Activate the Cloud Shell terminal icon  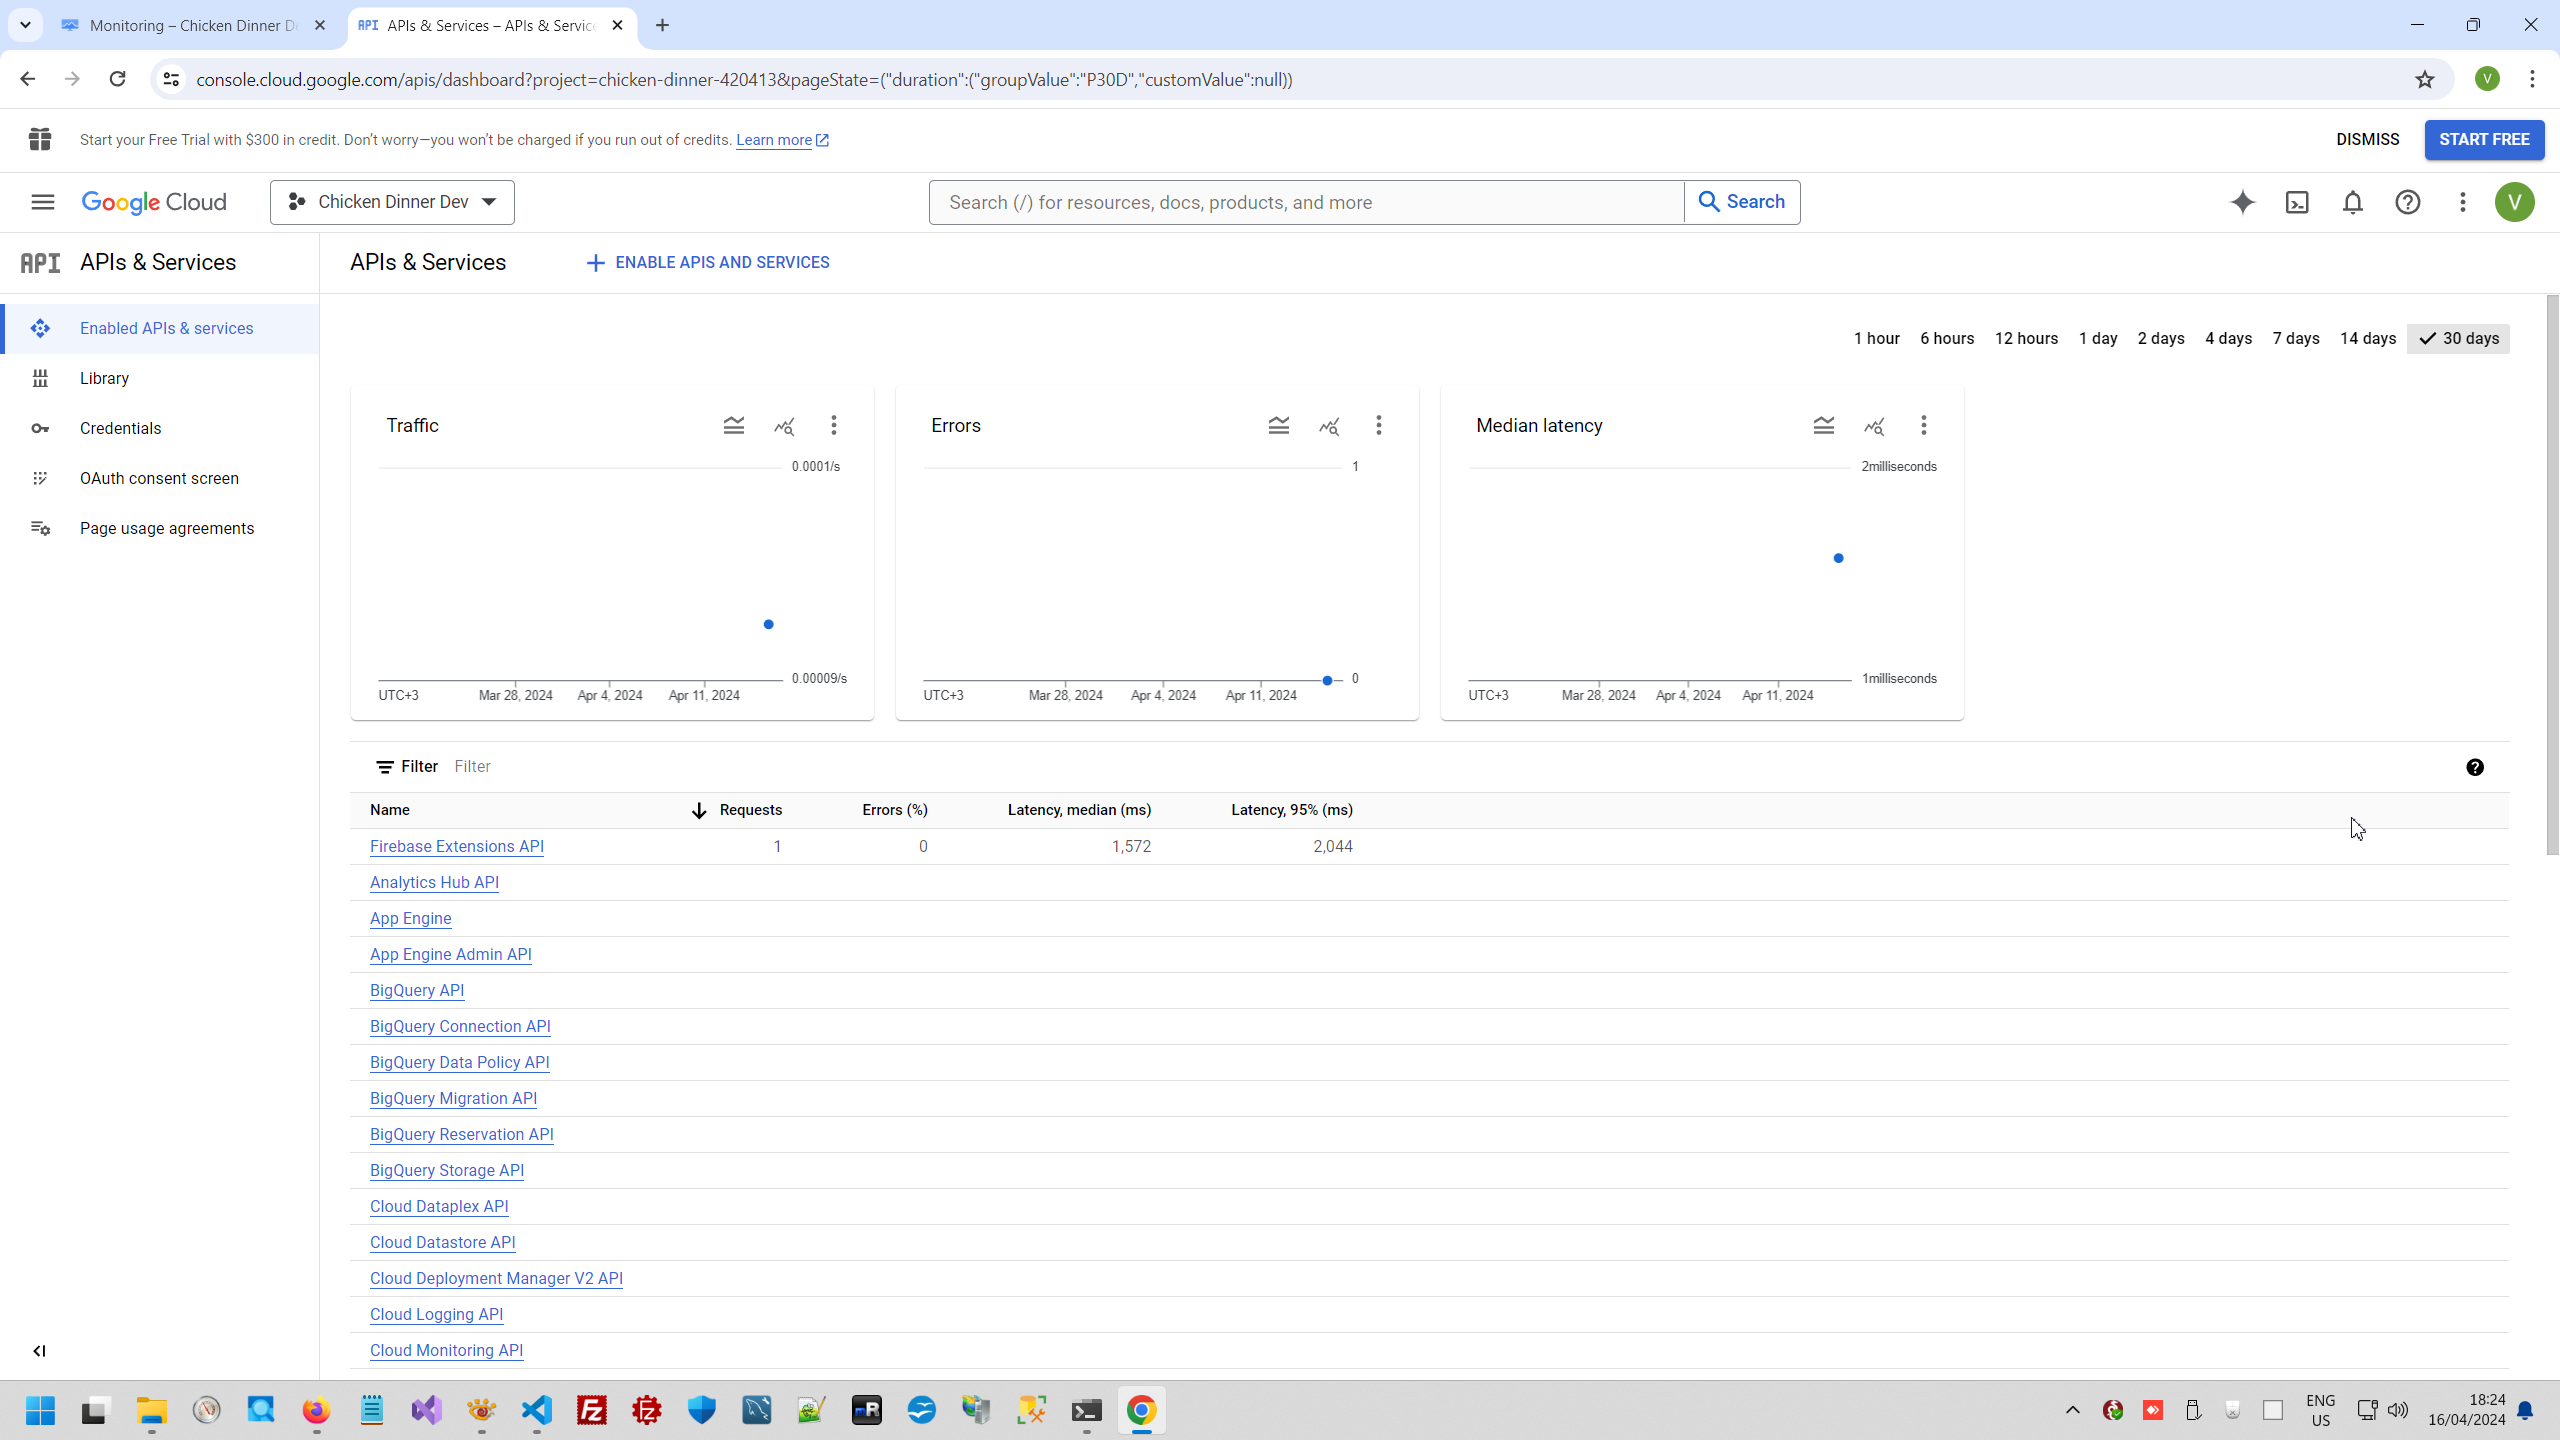pyautogui.click(x=2297, y=202)
